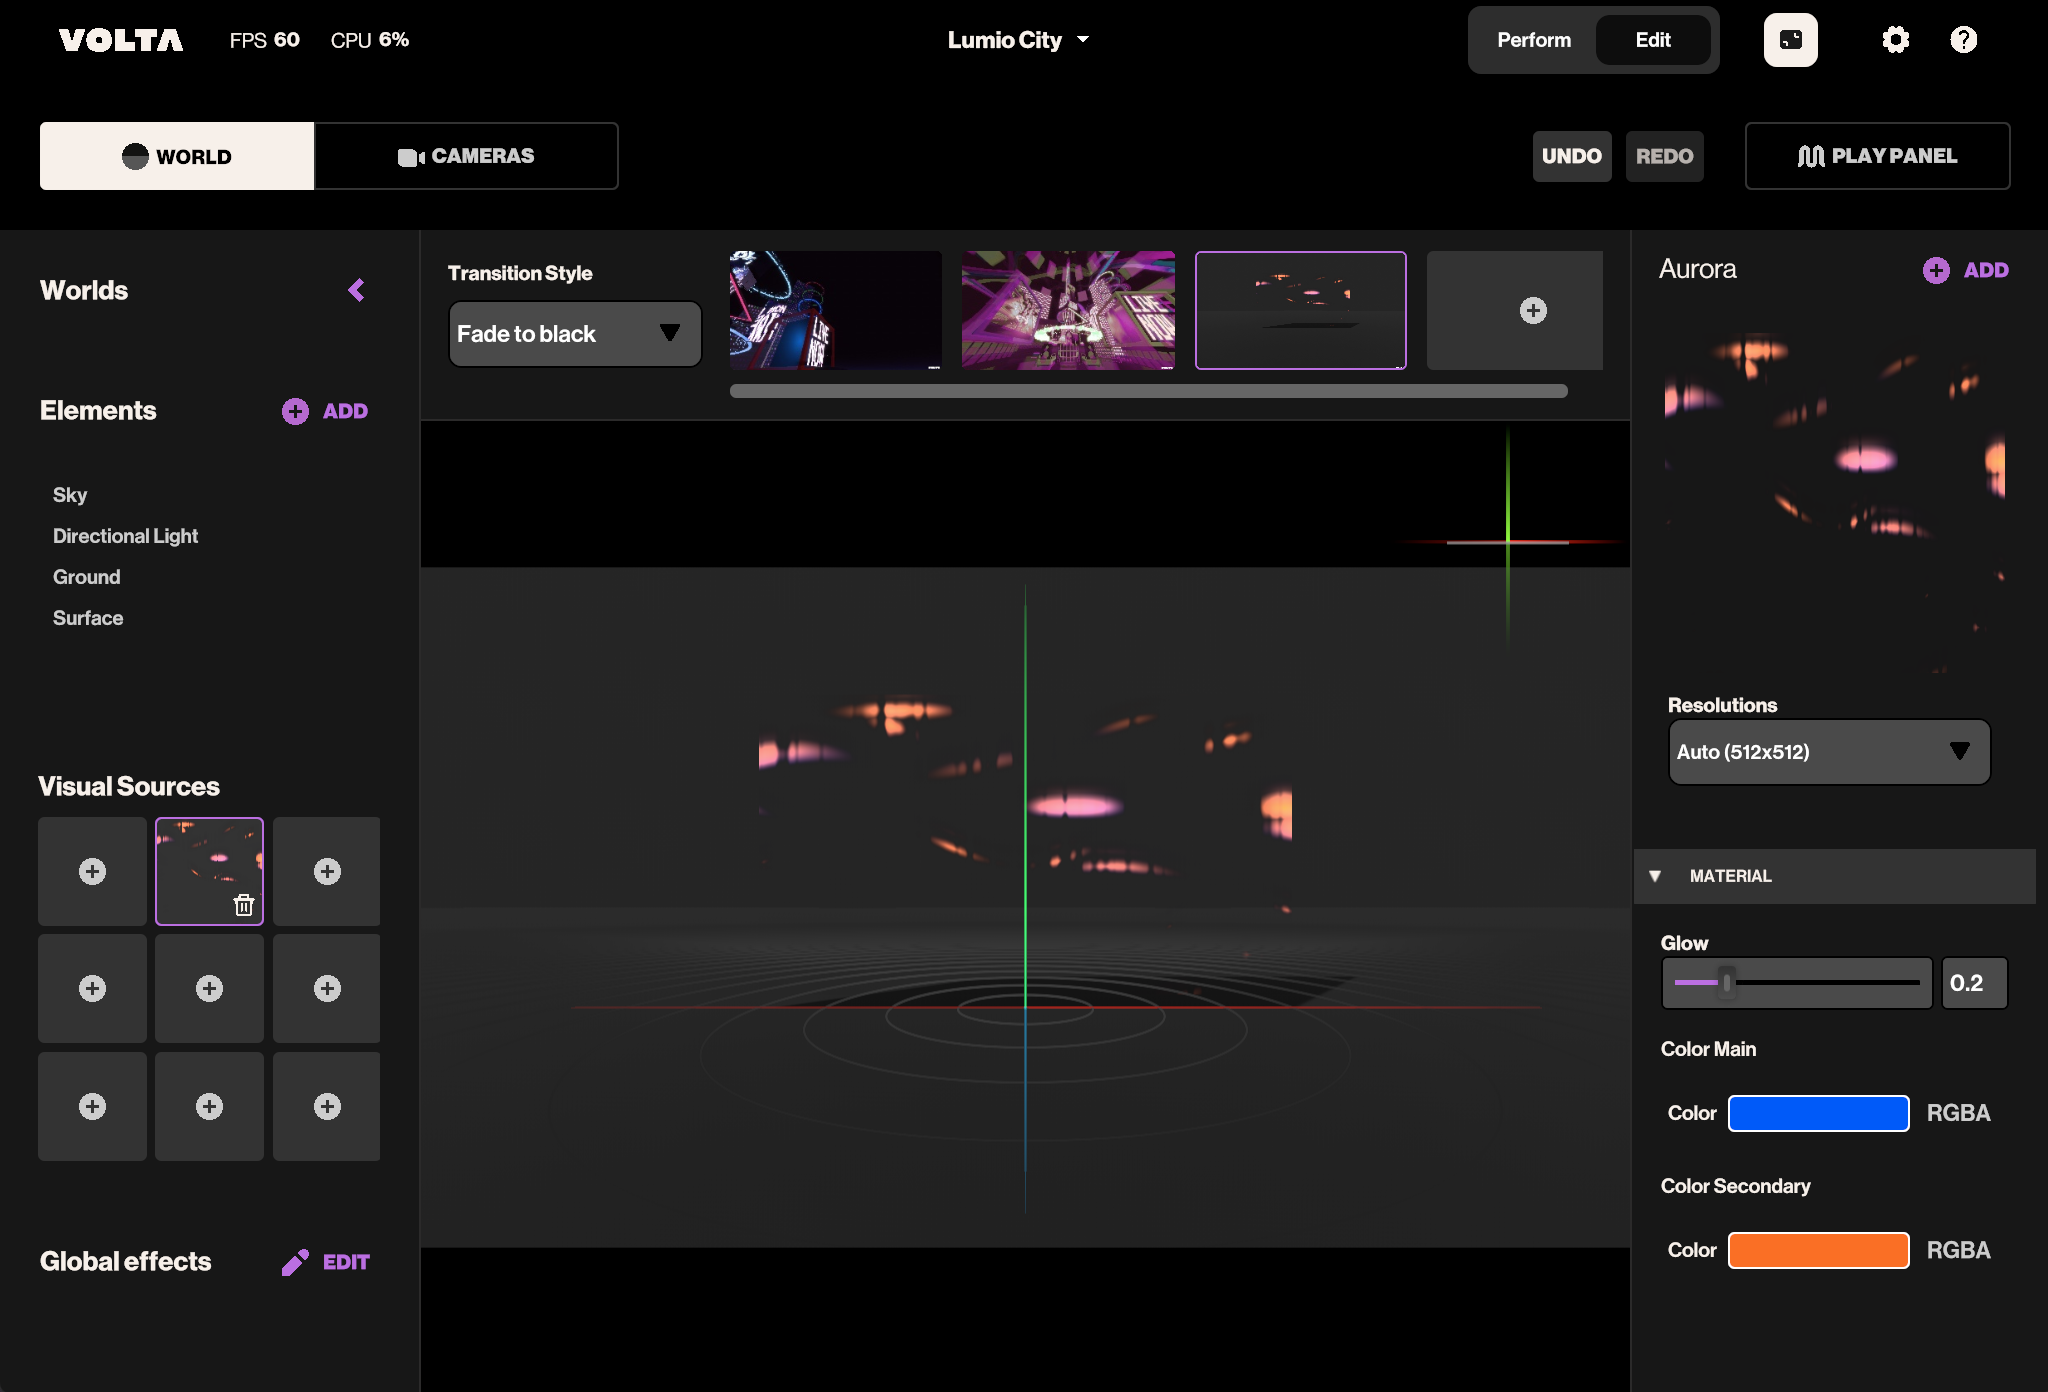The height and width of the screenshot is (1392, 2048).
Task: Click the orange Color Secondary swatch
Action: [1818, 1250]
